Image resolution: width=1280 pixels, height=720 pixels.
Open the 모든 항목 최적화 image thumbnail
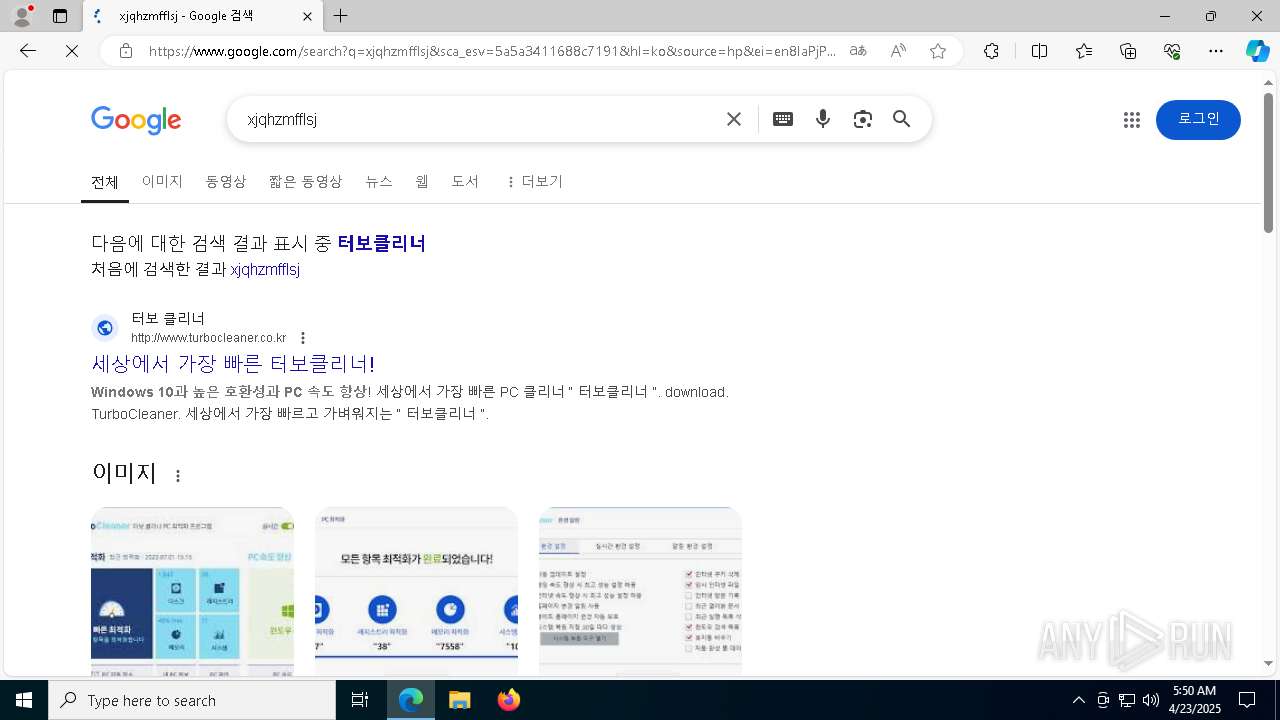pos(416,591)
